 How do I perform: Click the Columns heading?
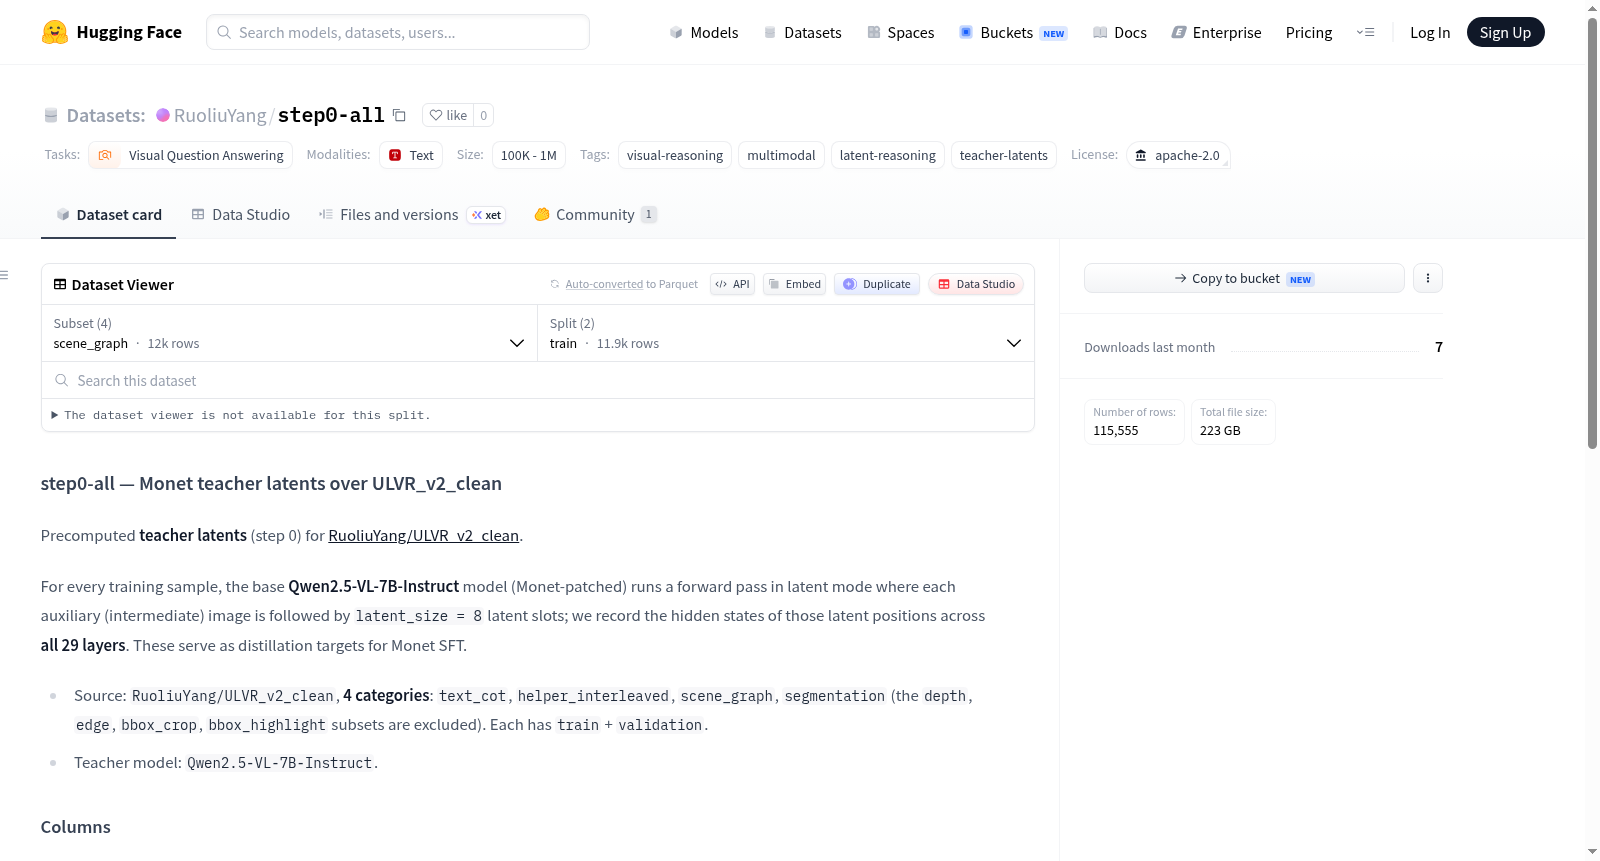[76, 827]
